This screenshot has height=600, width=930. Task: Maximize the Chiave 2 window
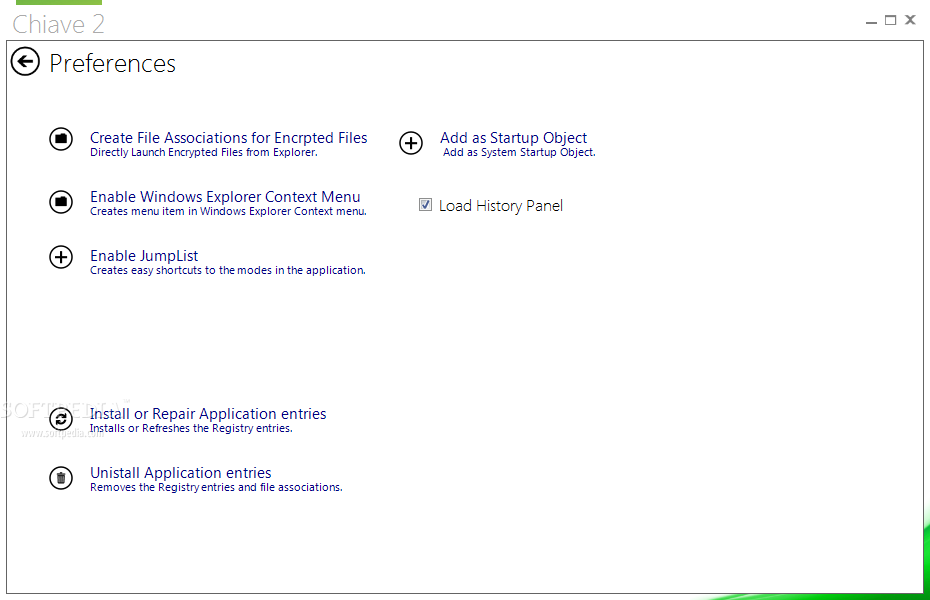pos(890,20)
